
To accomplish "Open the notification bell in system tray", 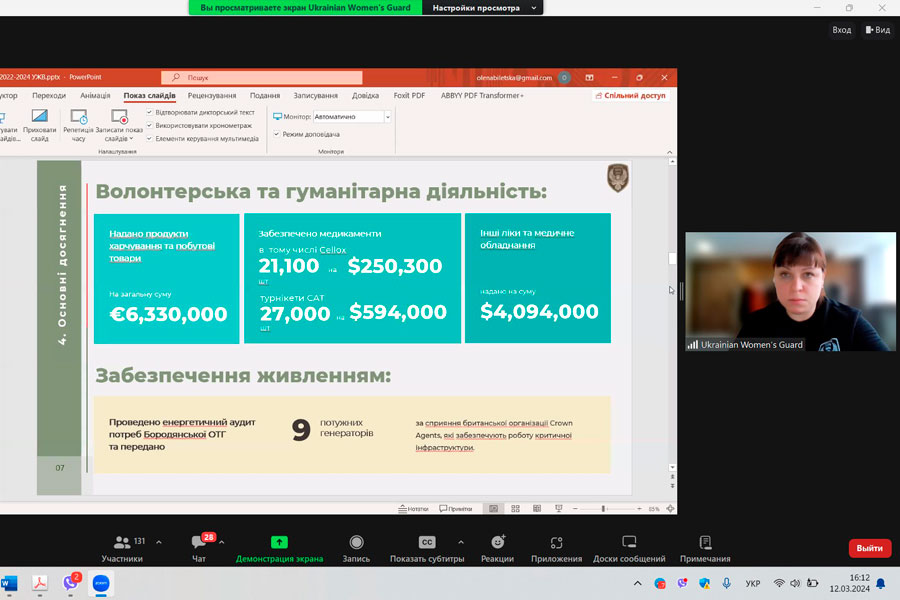I will 881,584.
